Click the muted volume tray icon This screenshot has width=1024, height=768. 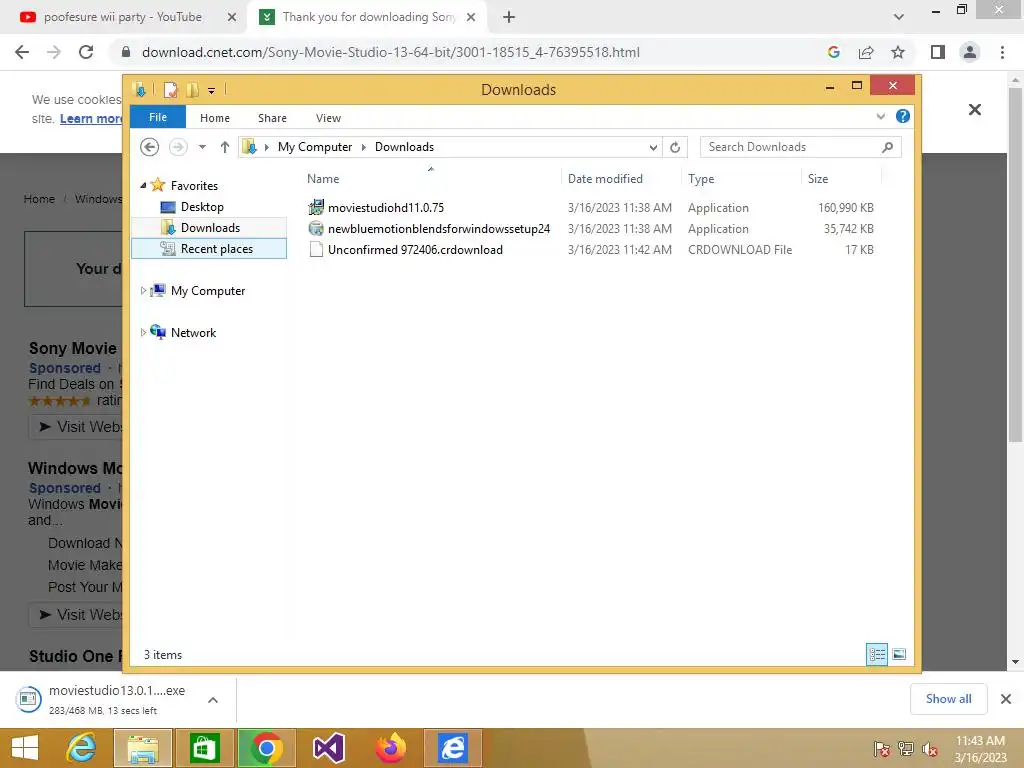pos(930,749)
